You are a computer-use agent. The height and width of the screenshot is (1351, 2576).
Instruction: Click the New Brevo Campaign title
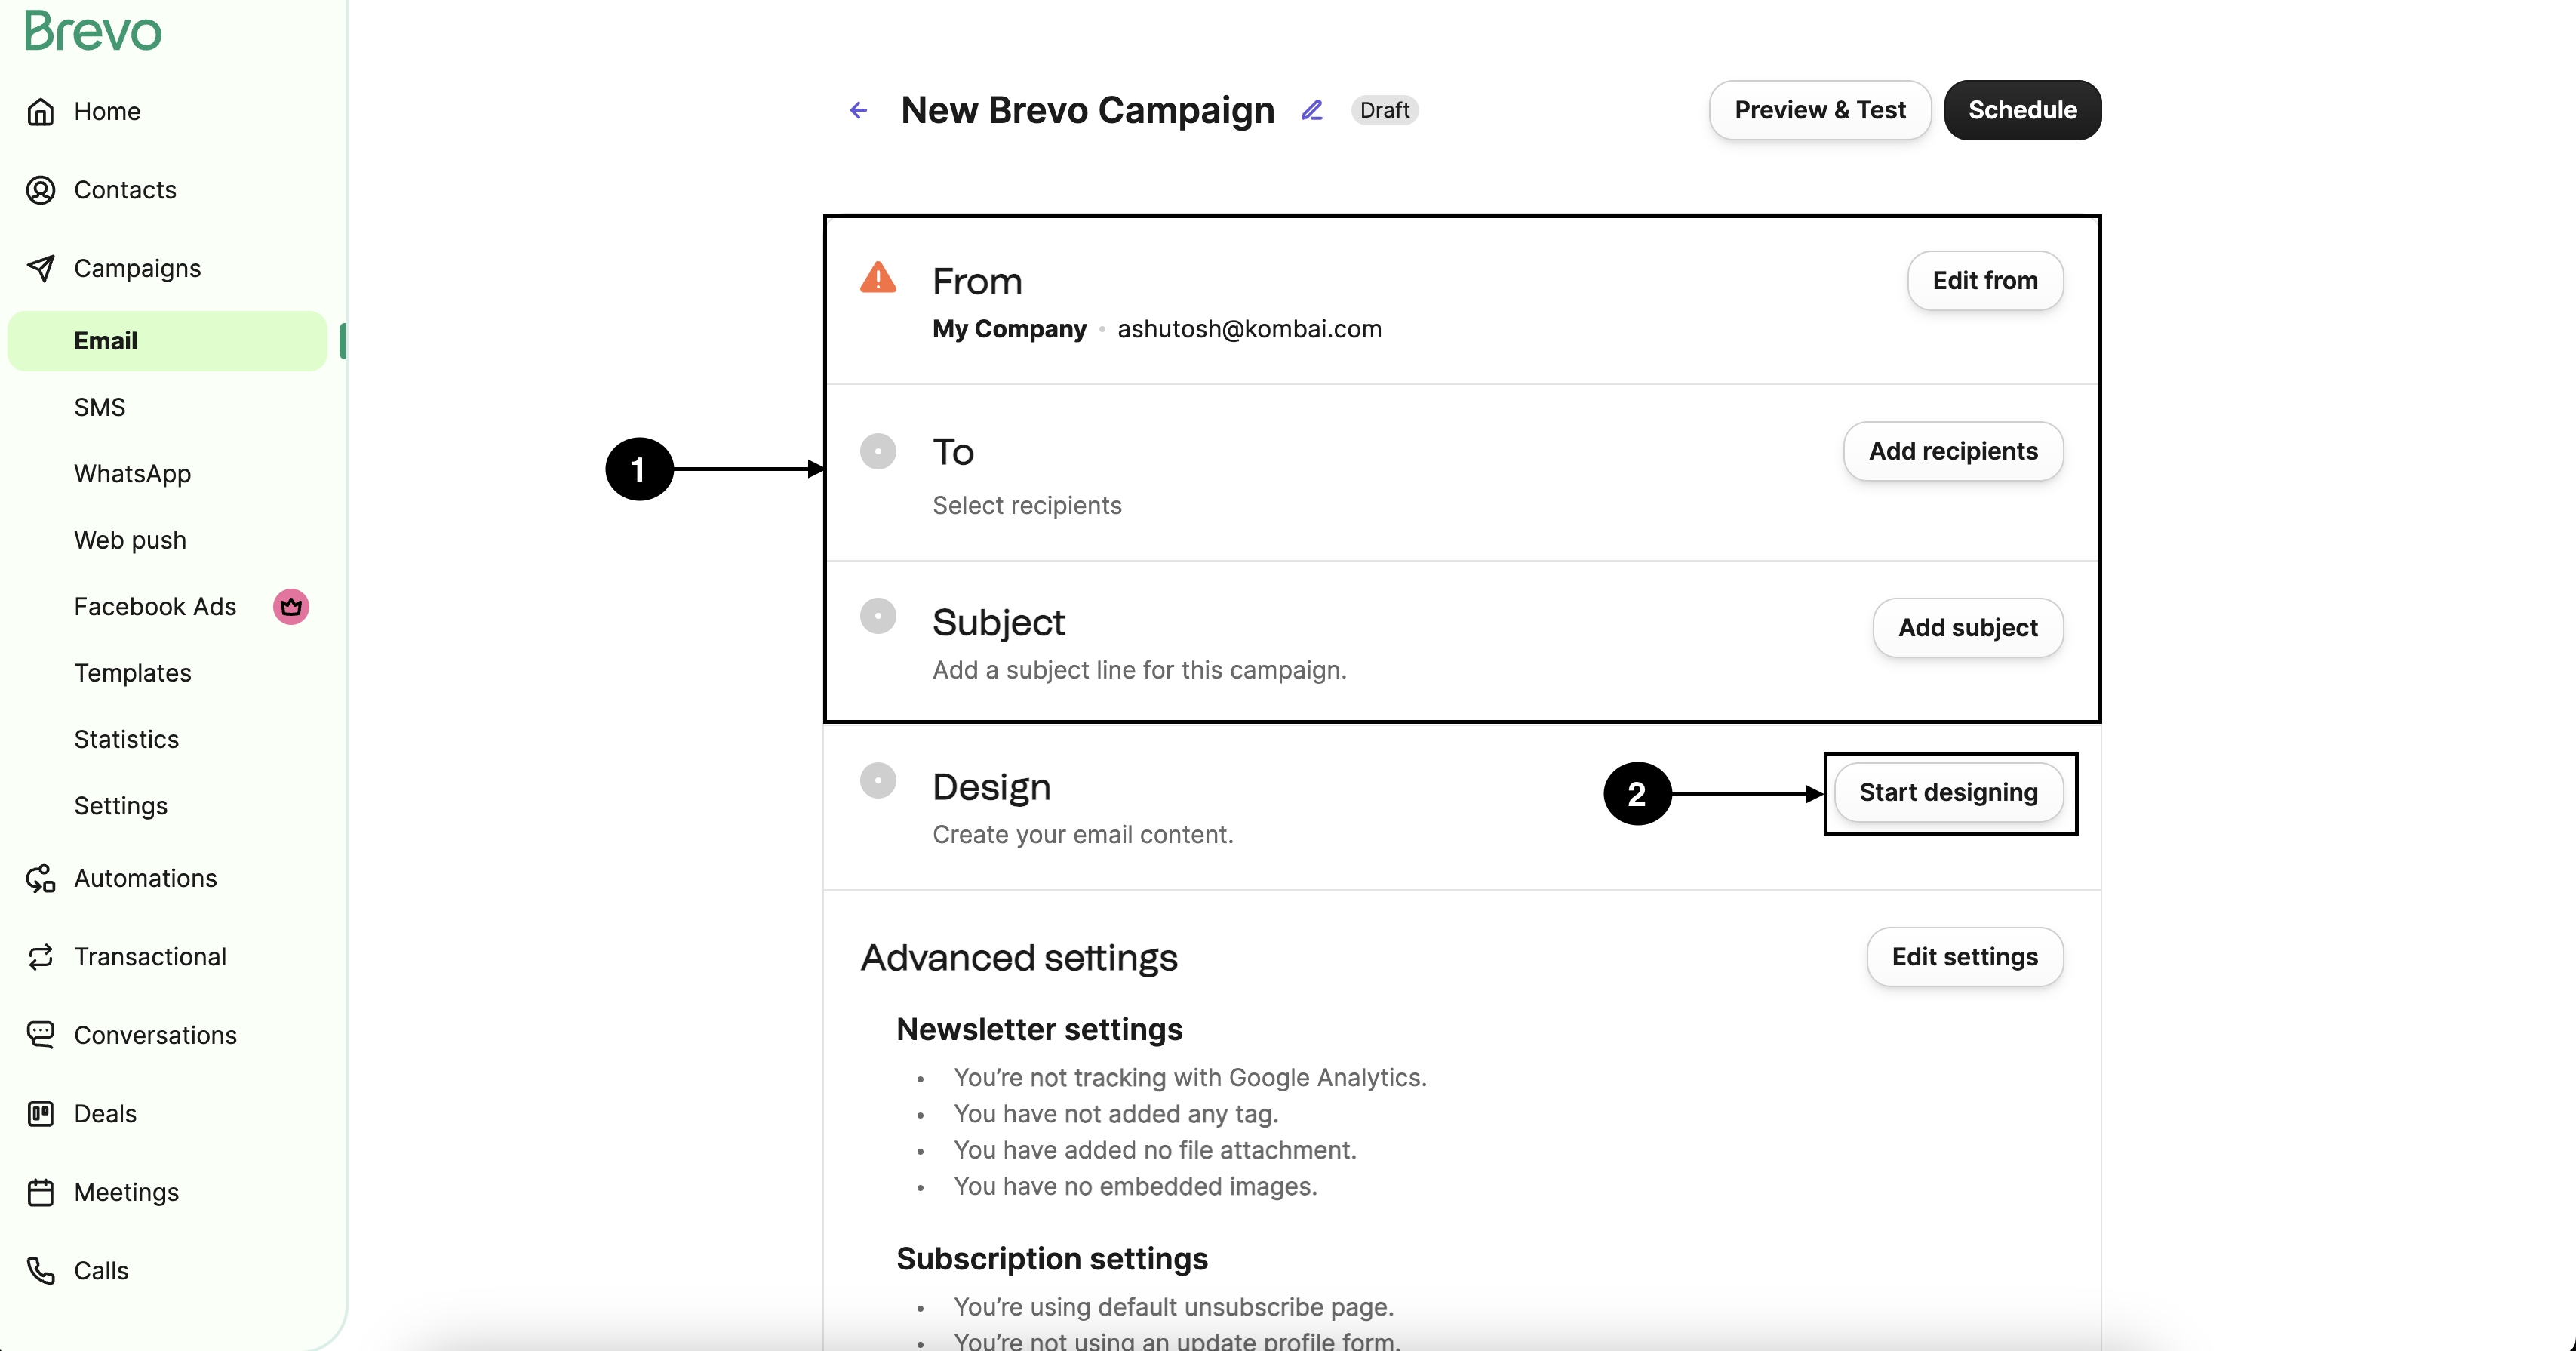pos(1087,110)
